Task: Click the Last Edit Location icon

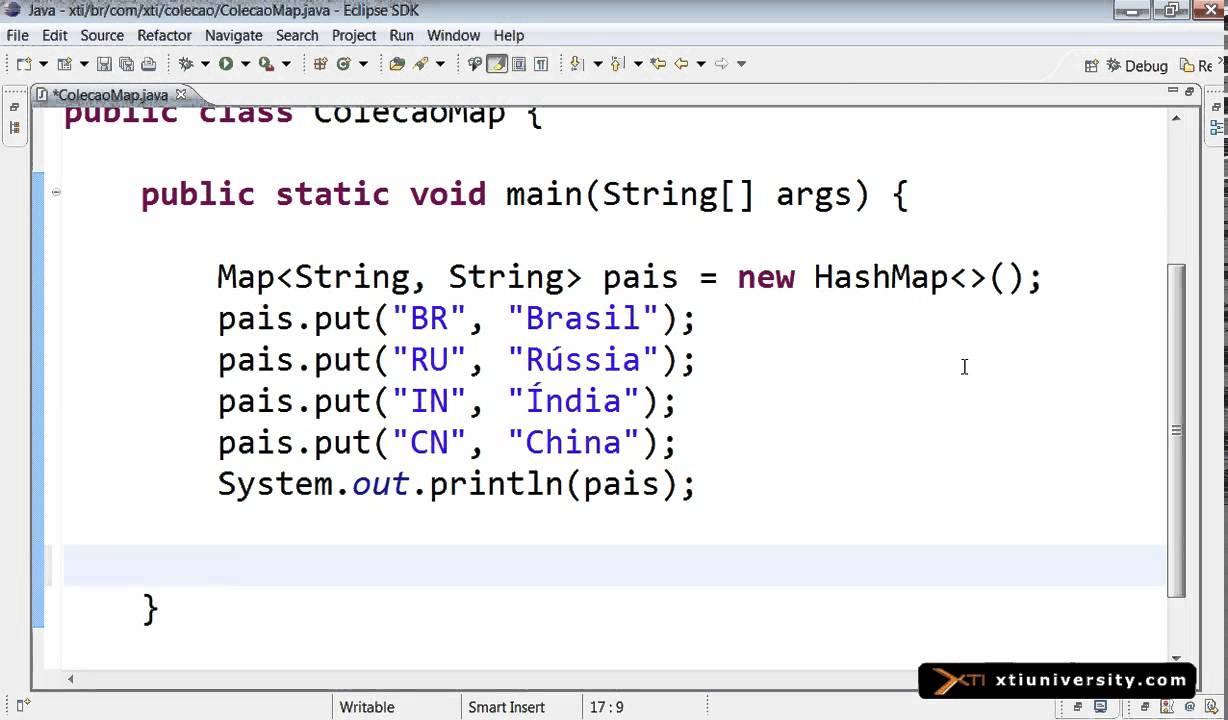Action: pos(658,64)
